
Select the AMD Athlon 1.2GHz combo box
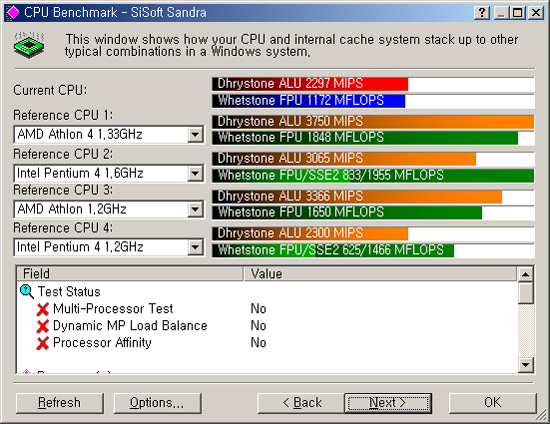[x=109, y=210]
